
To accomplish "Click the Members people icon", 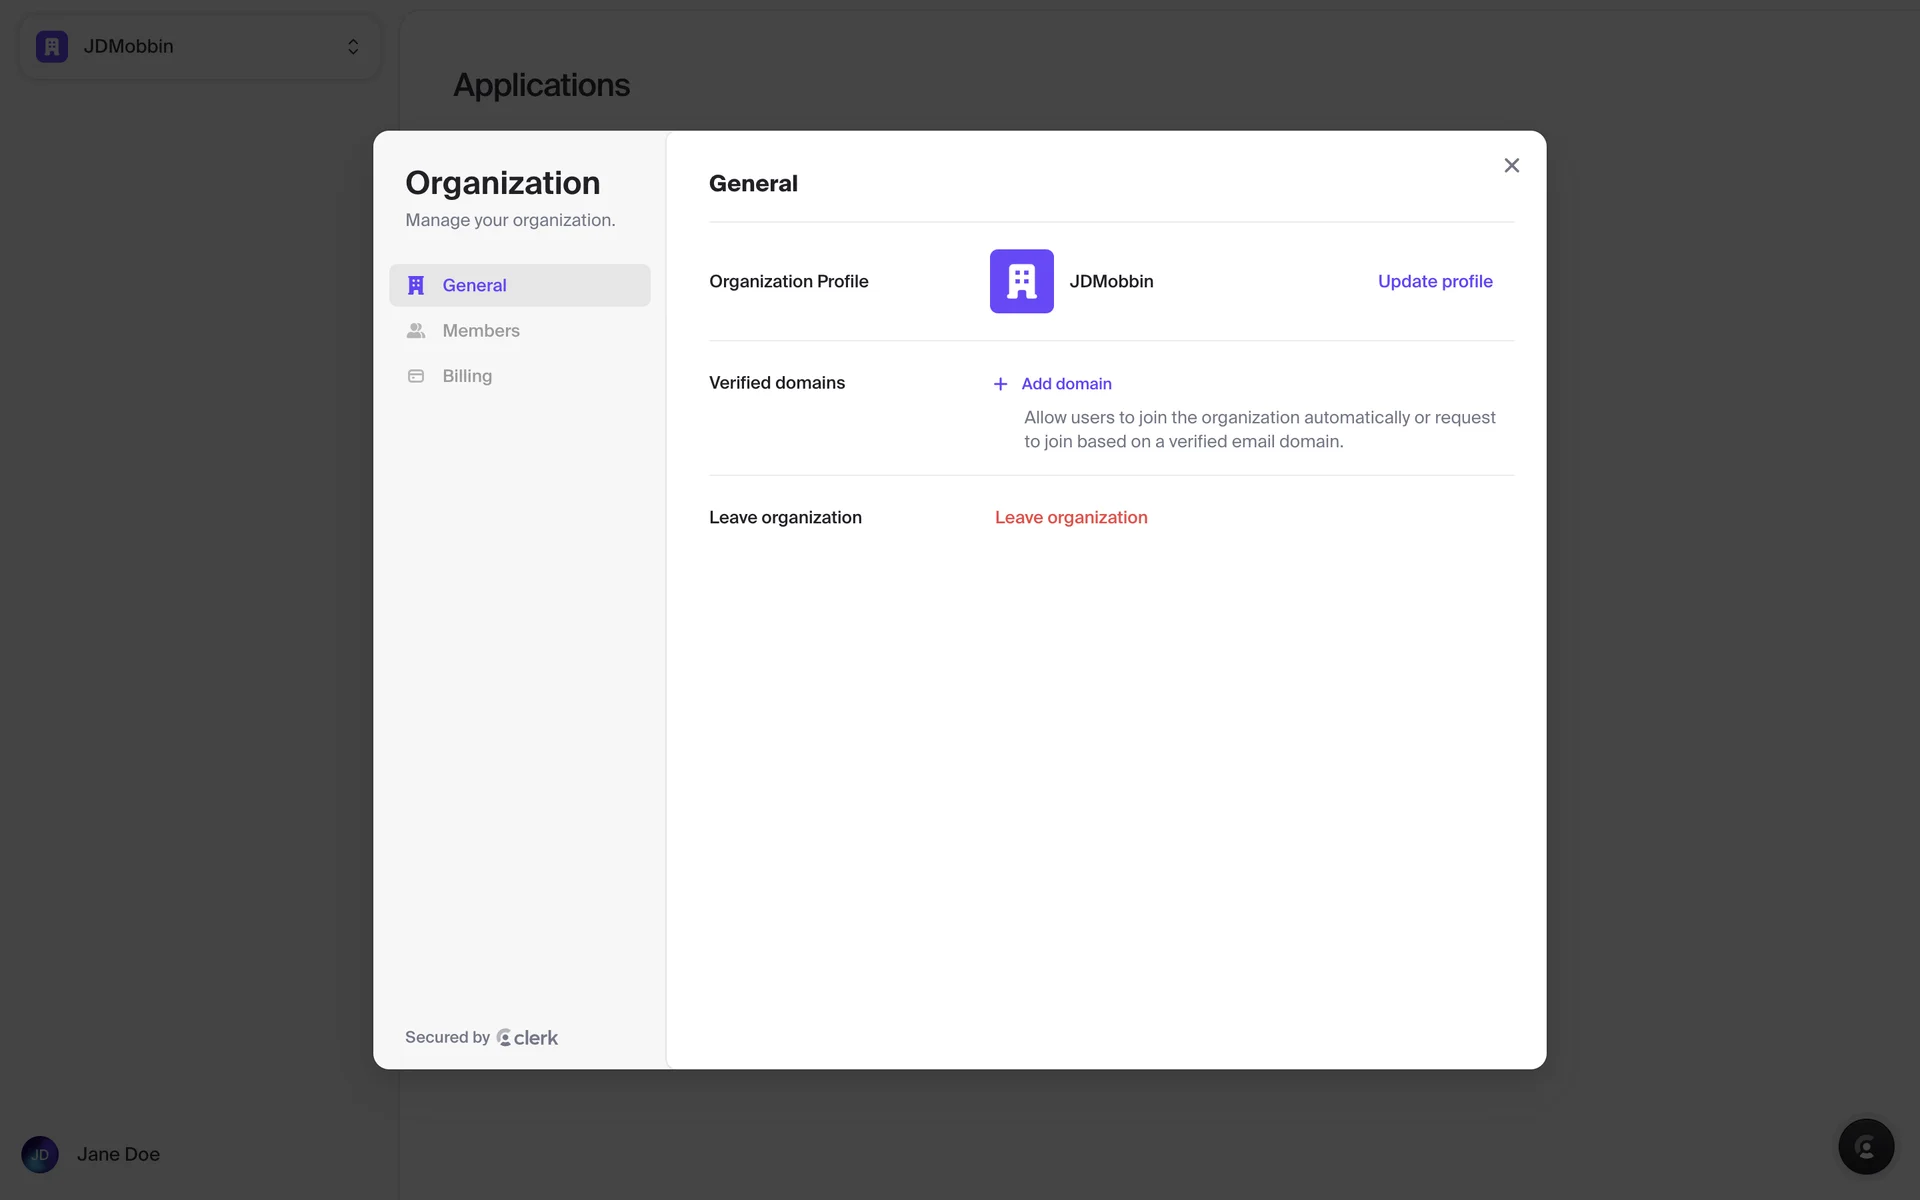I will [x=416, y=331].
